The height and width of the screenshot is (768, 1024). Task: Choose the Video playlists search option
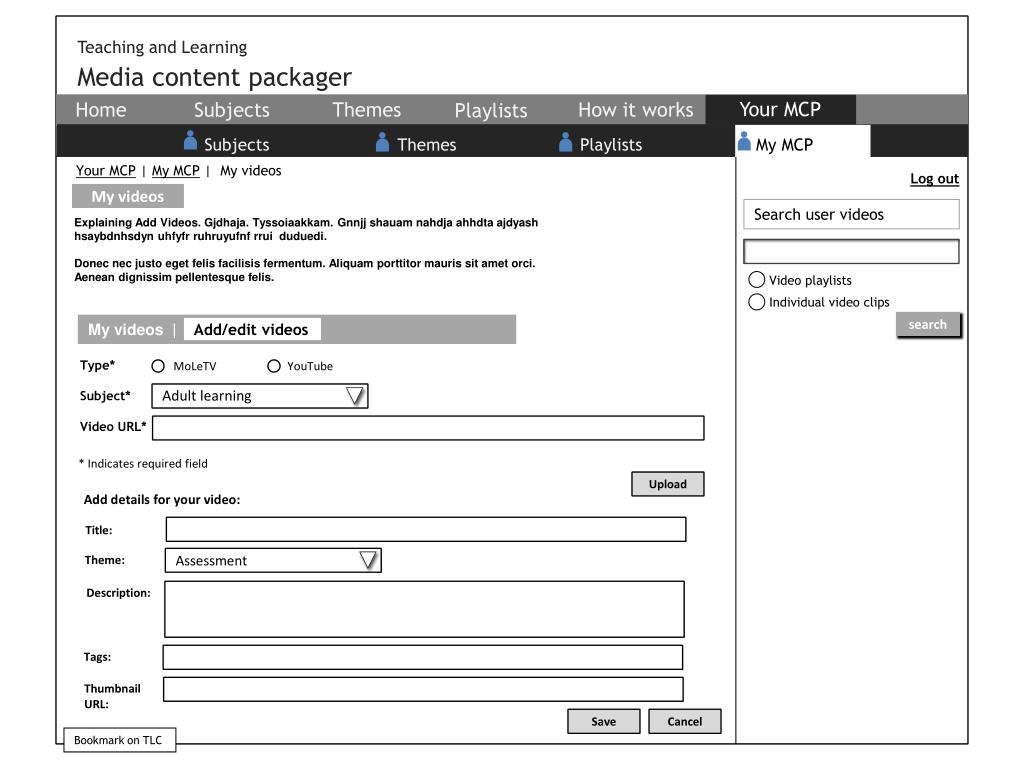(x=756, y=280)
